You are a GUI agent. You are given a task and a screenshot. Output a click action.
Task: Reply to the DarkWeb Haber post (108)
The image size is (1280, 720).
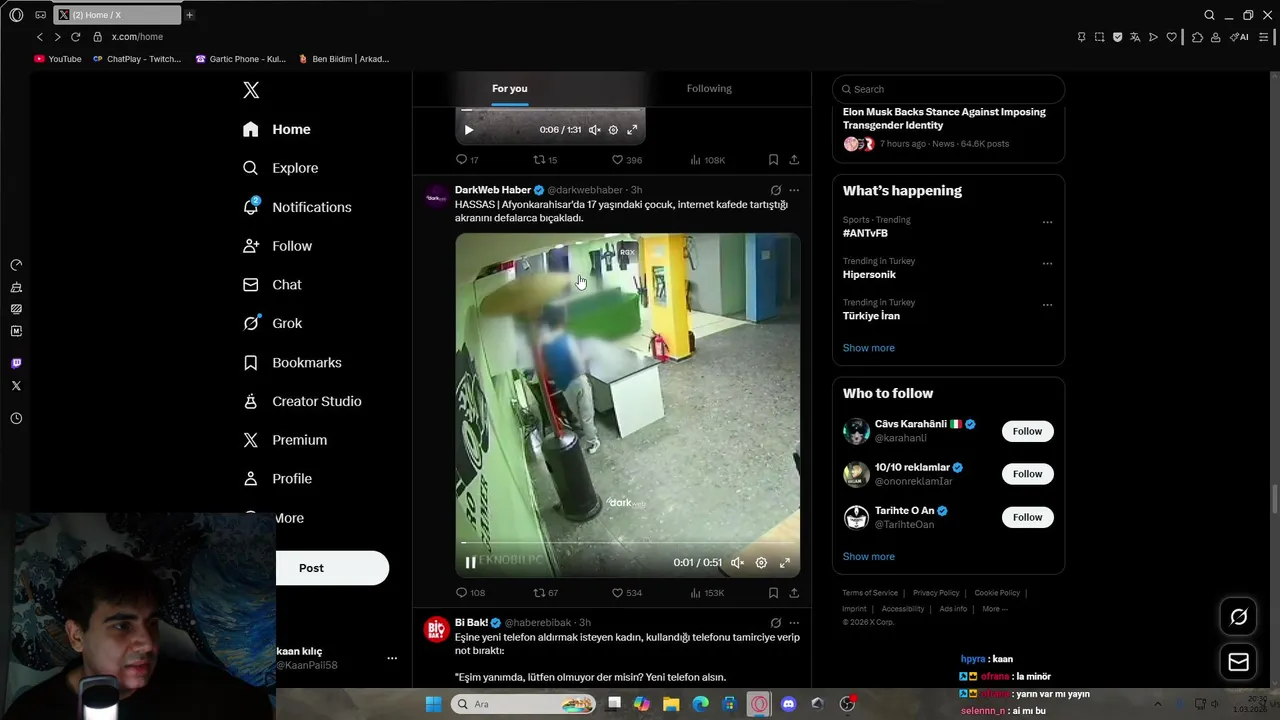(x=470, y=593)
